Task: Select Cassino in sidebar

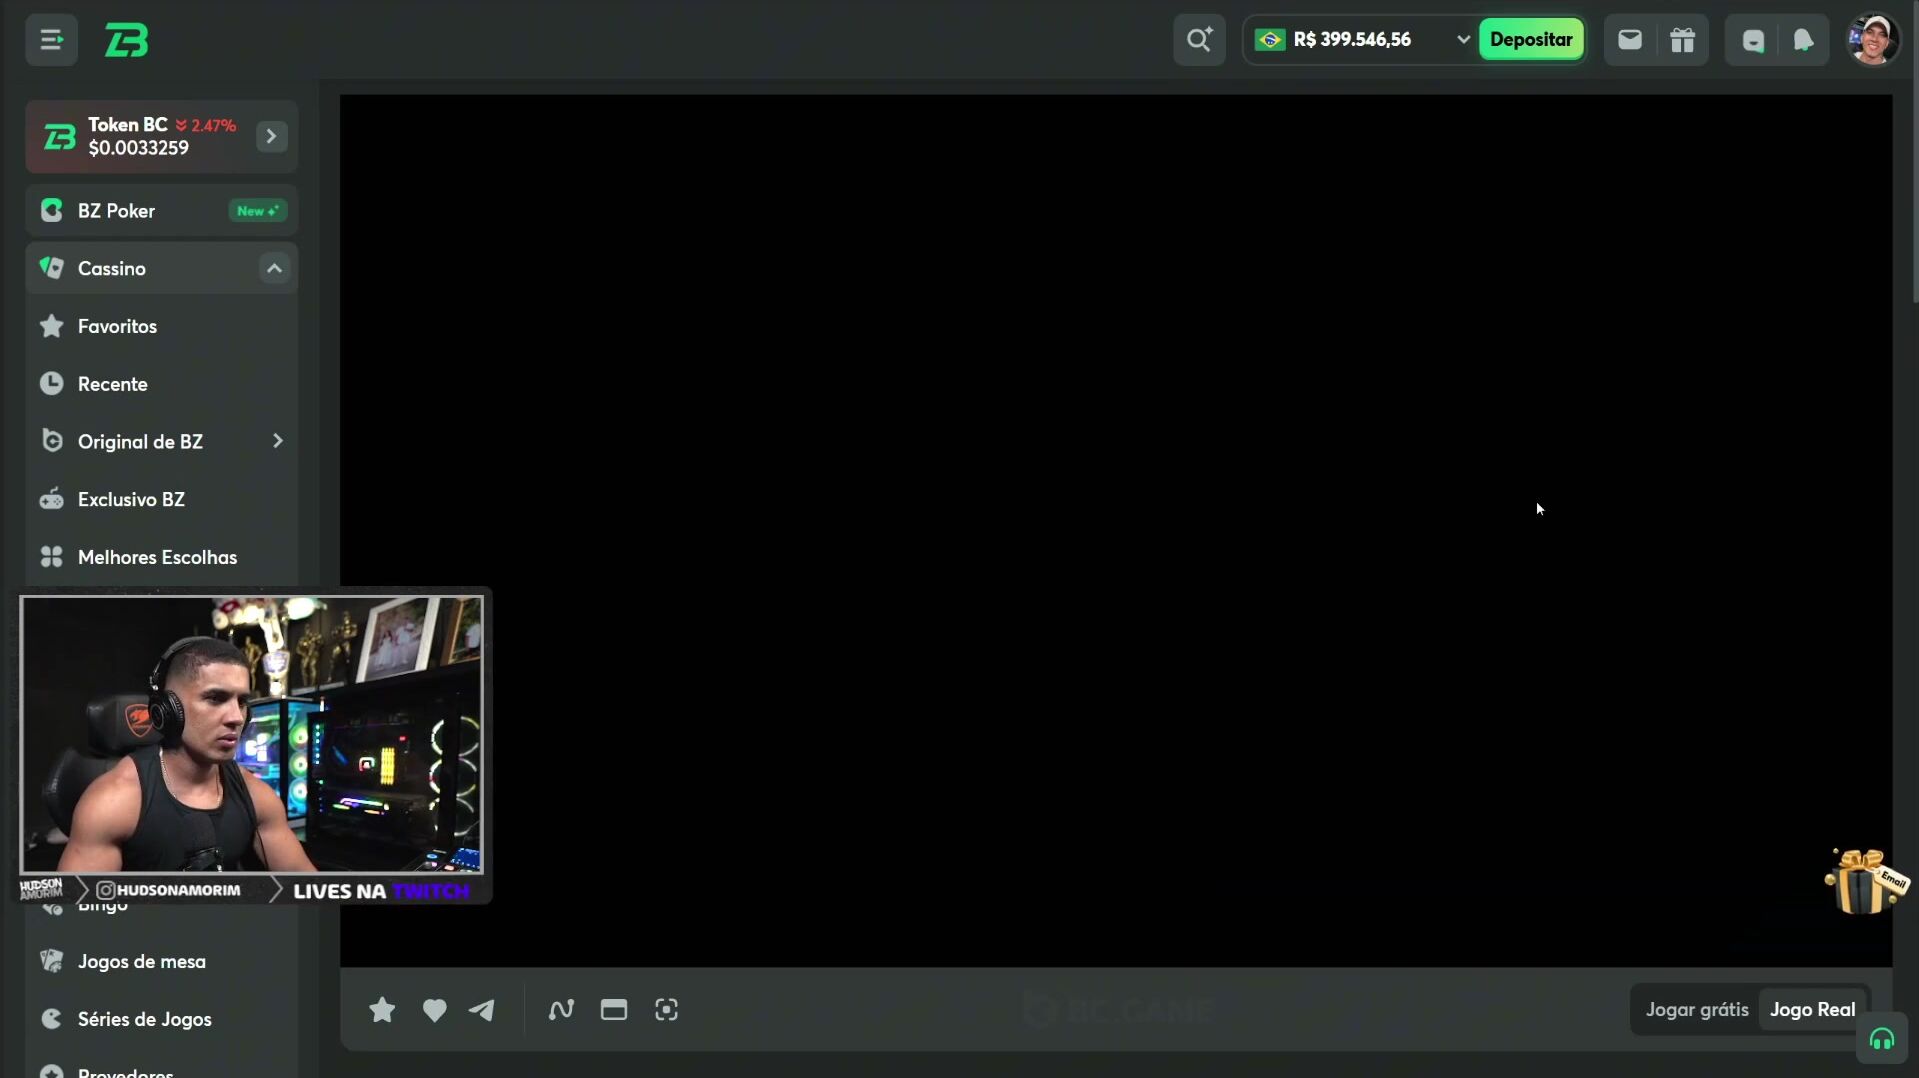Action: point(162,269)
